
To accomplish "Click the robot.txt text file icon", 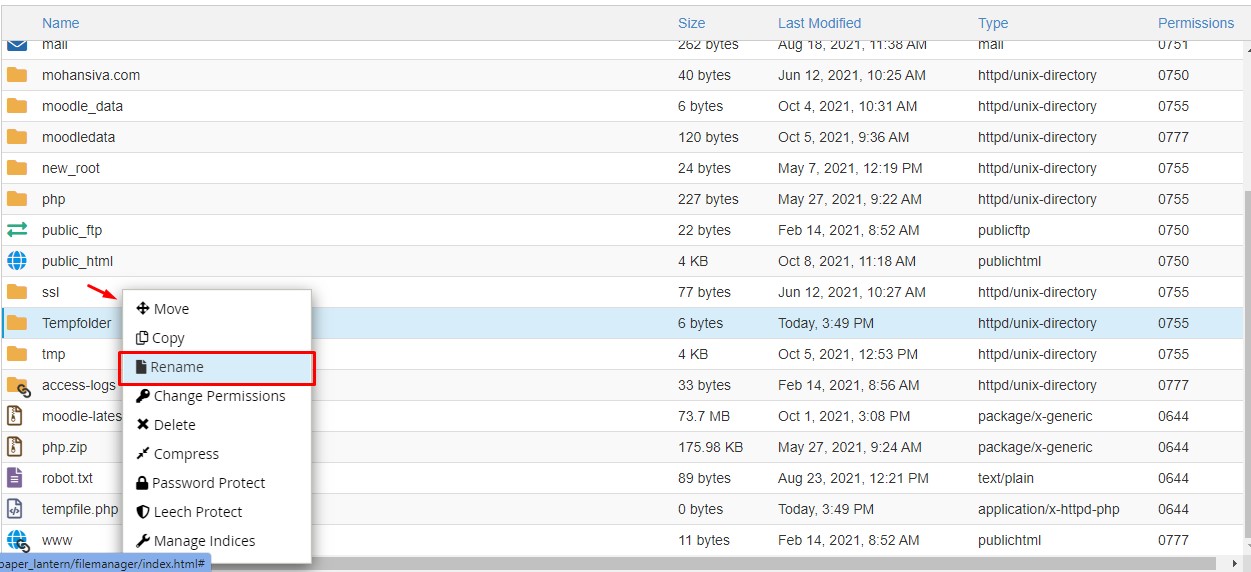I will point(15,478).
